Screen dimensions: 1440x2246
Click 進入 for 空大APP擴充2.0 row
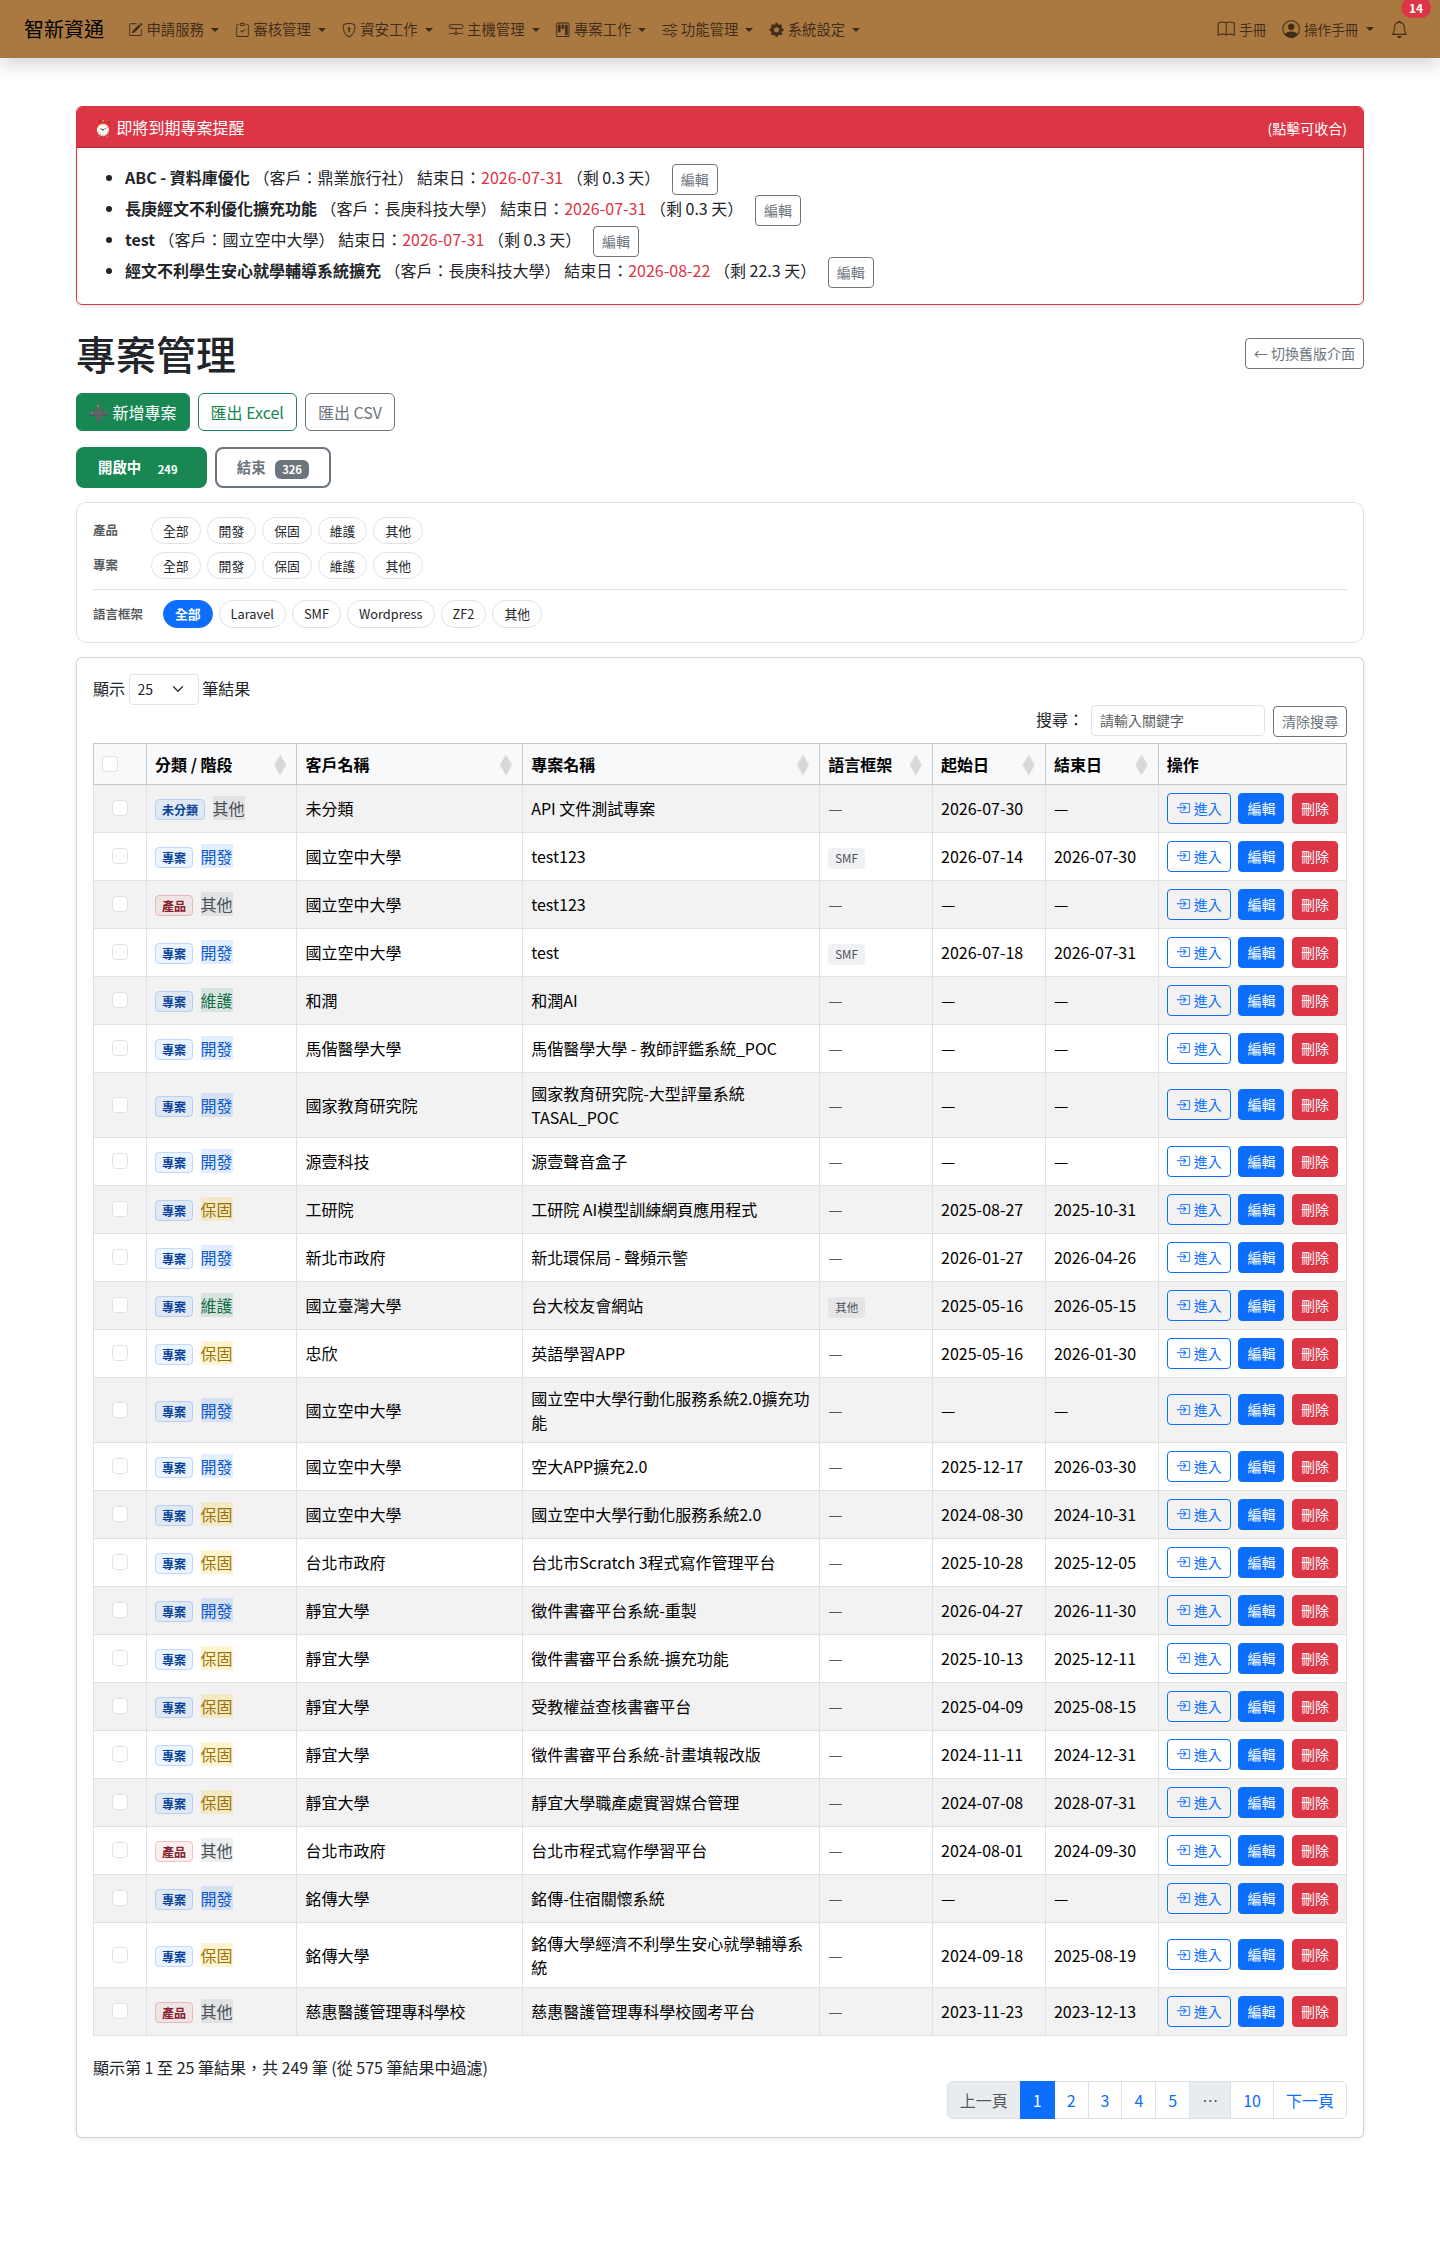[x=1198, y=1467]
